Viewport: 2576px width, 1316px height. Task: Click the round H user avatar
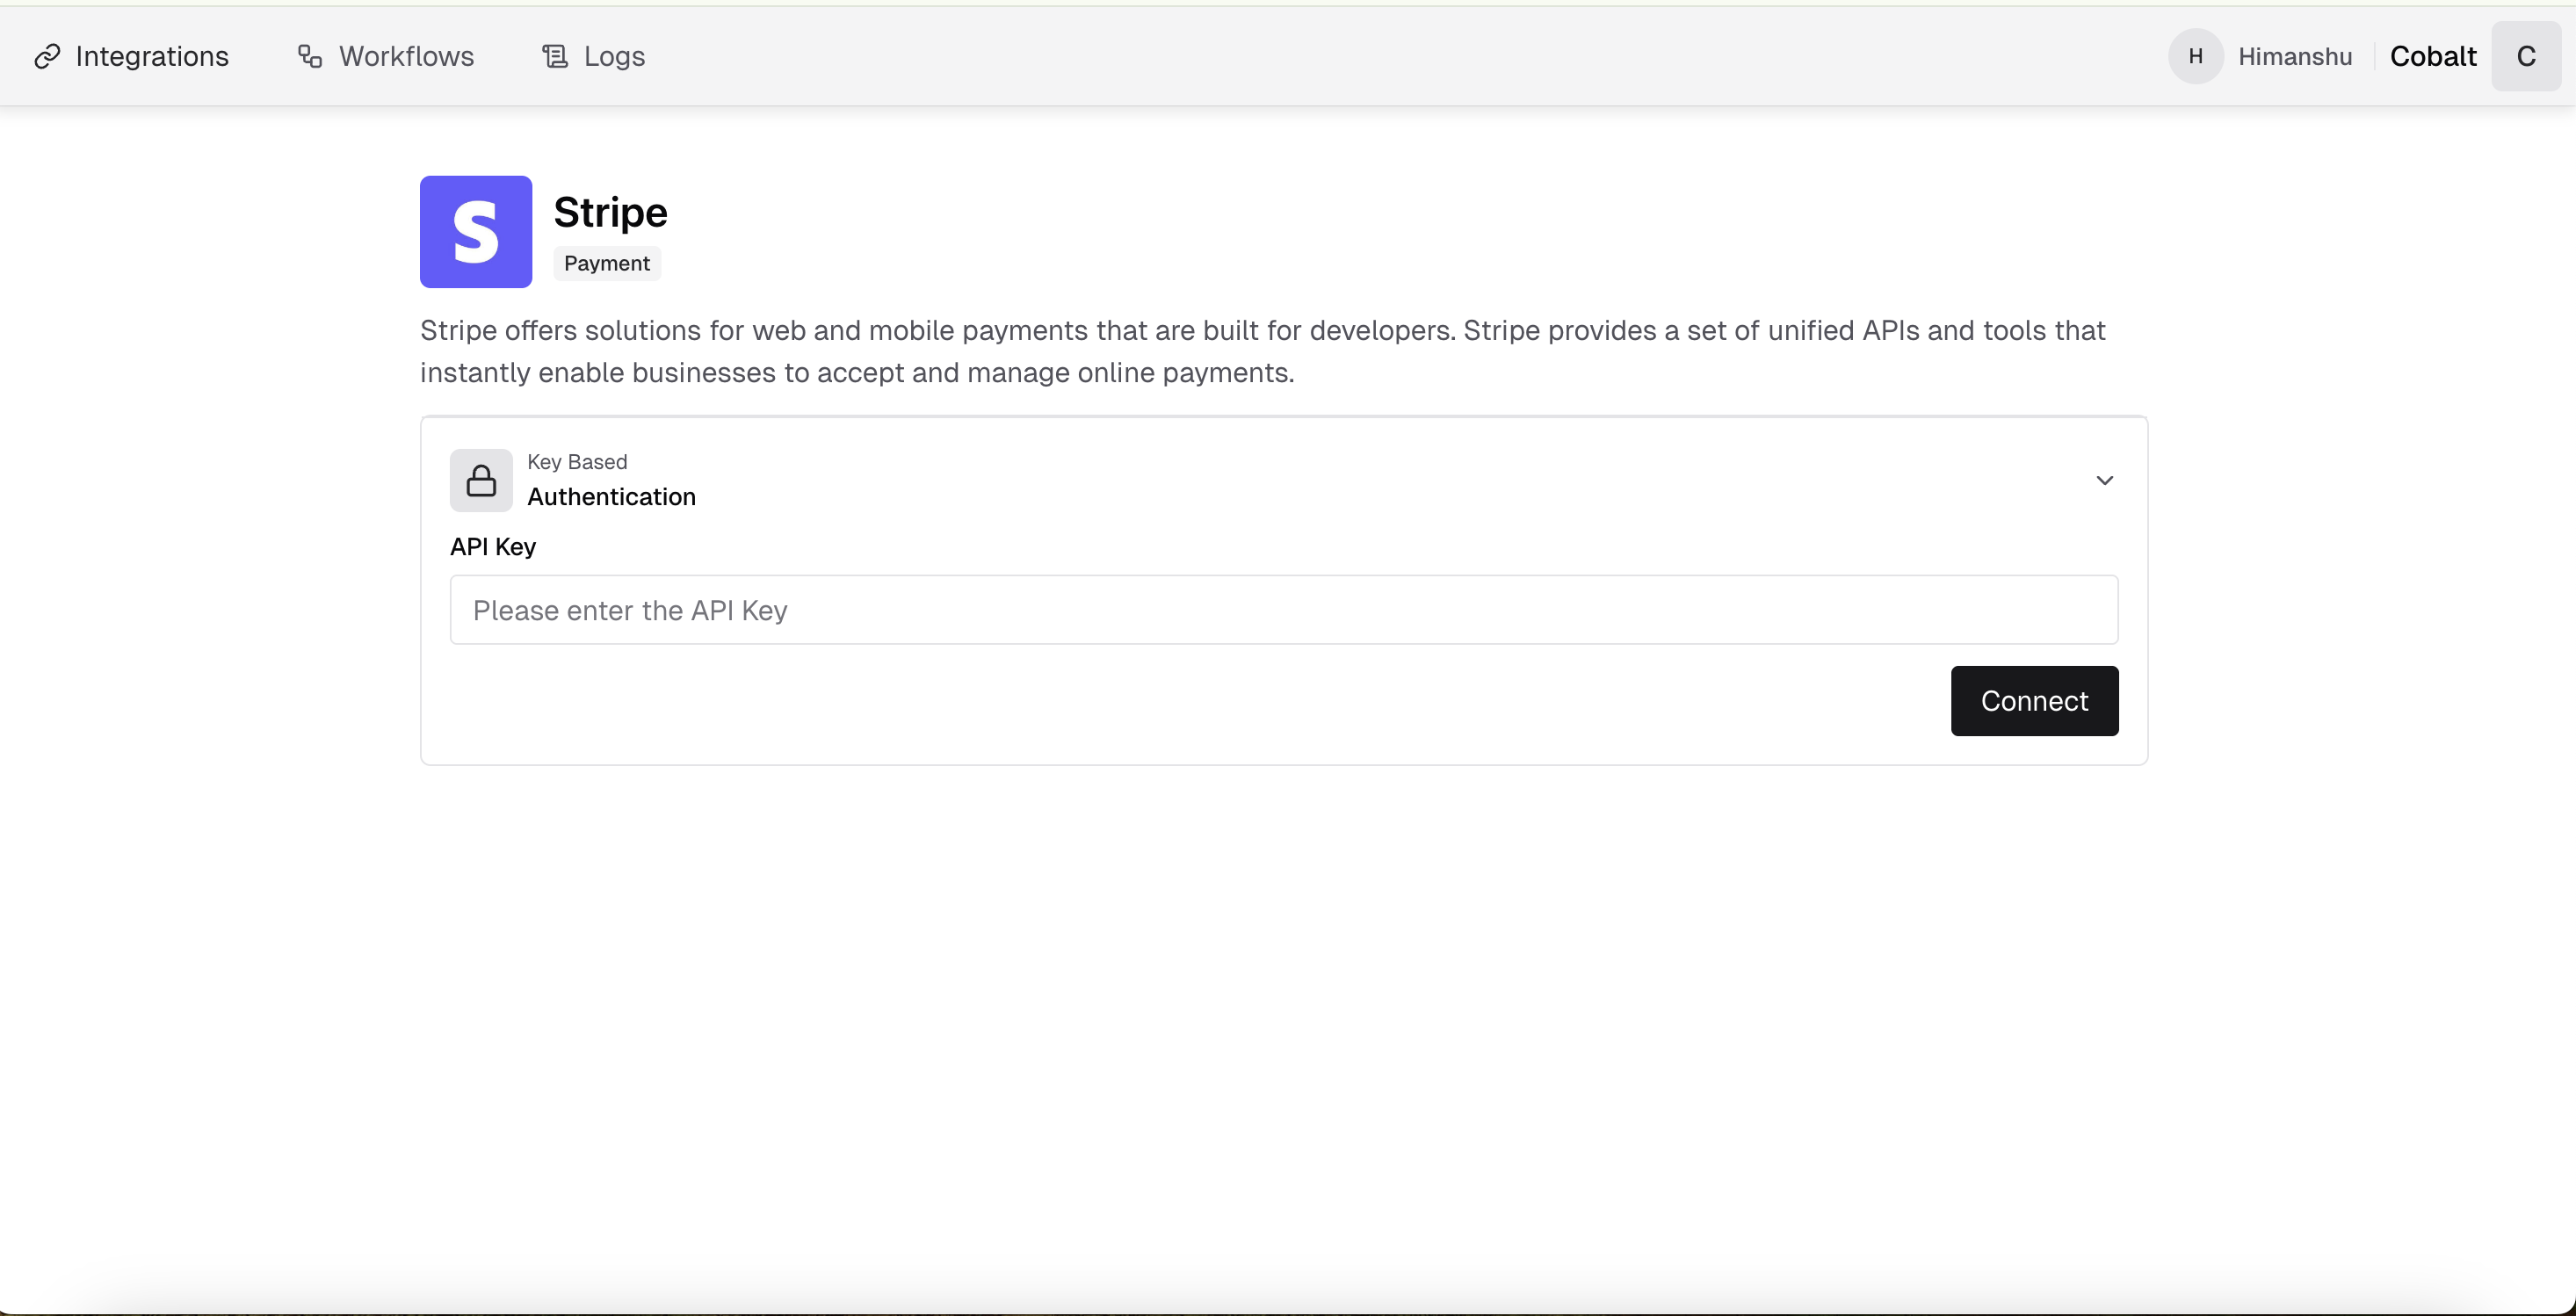[2195, 57]
